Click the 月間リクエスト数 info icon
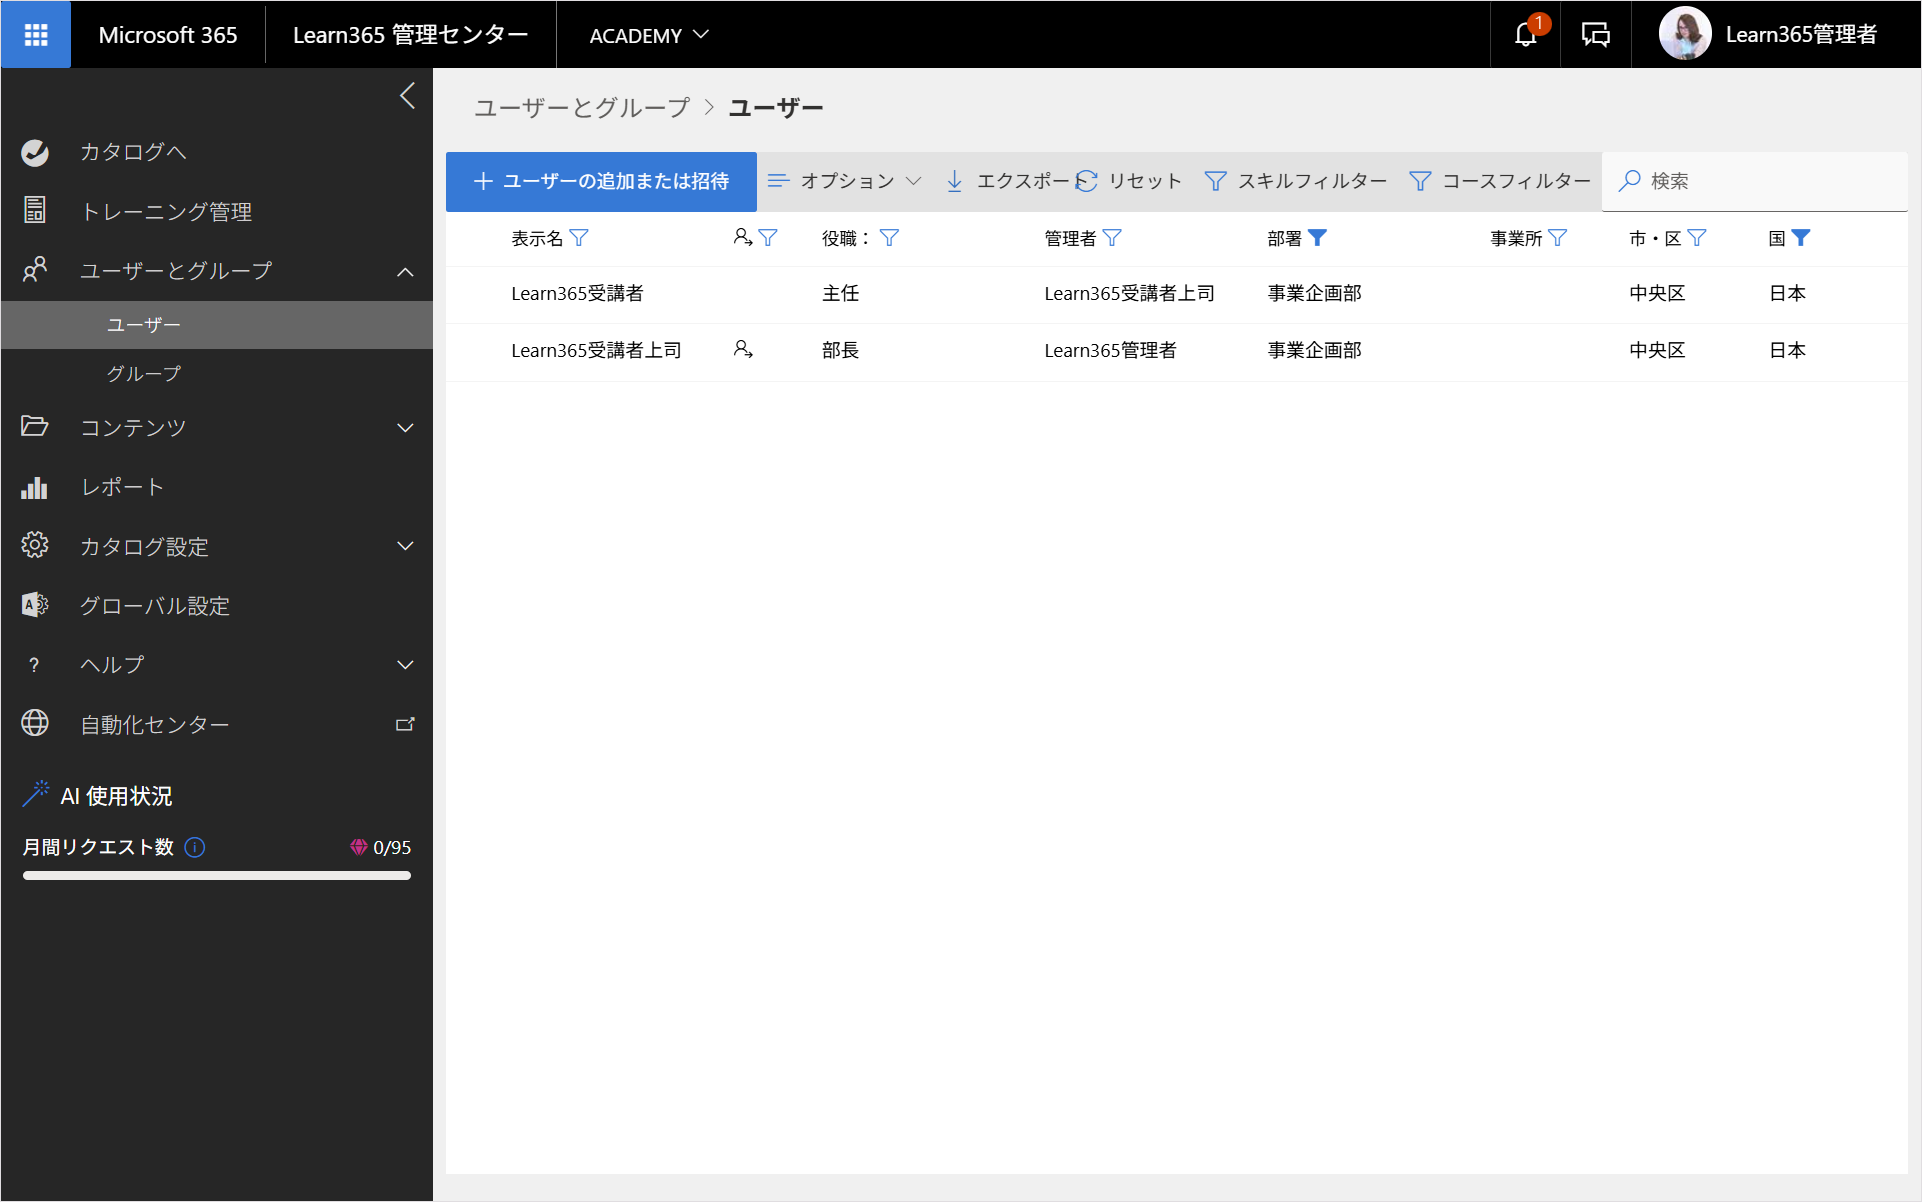The image size is (1922, 1202). tap(195, 847)
